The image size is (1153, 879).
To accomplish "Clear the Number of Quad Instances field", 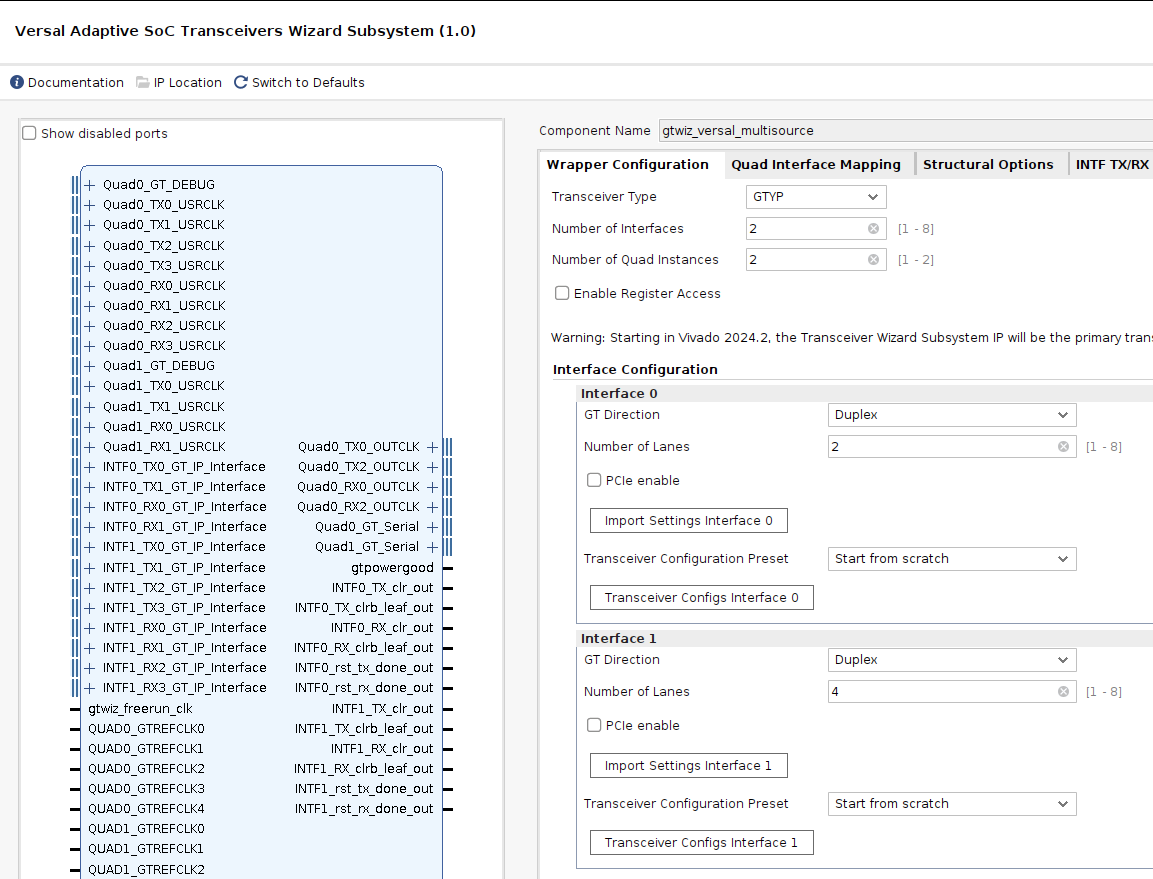I will [873, 260].
